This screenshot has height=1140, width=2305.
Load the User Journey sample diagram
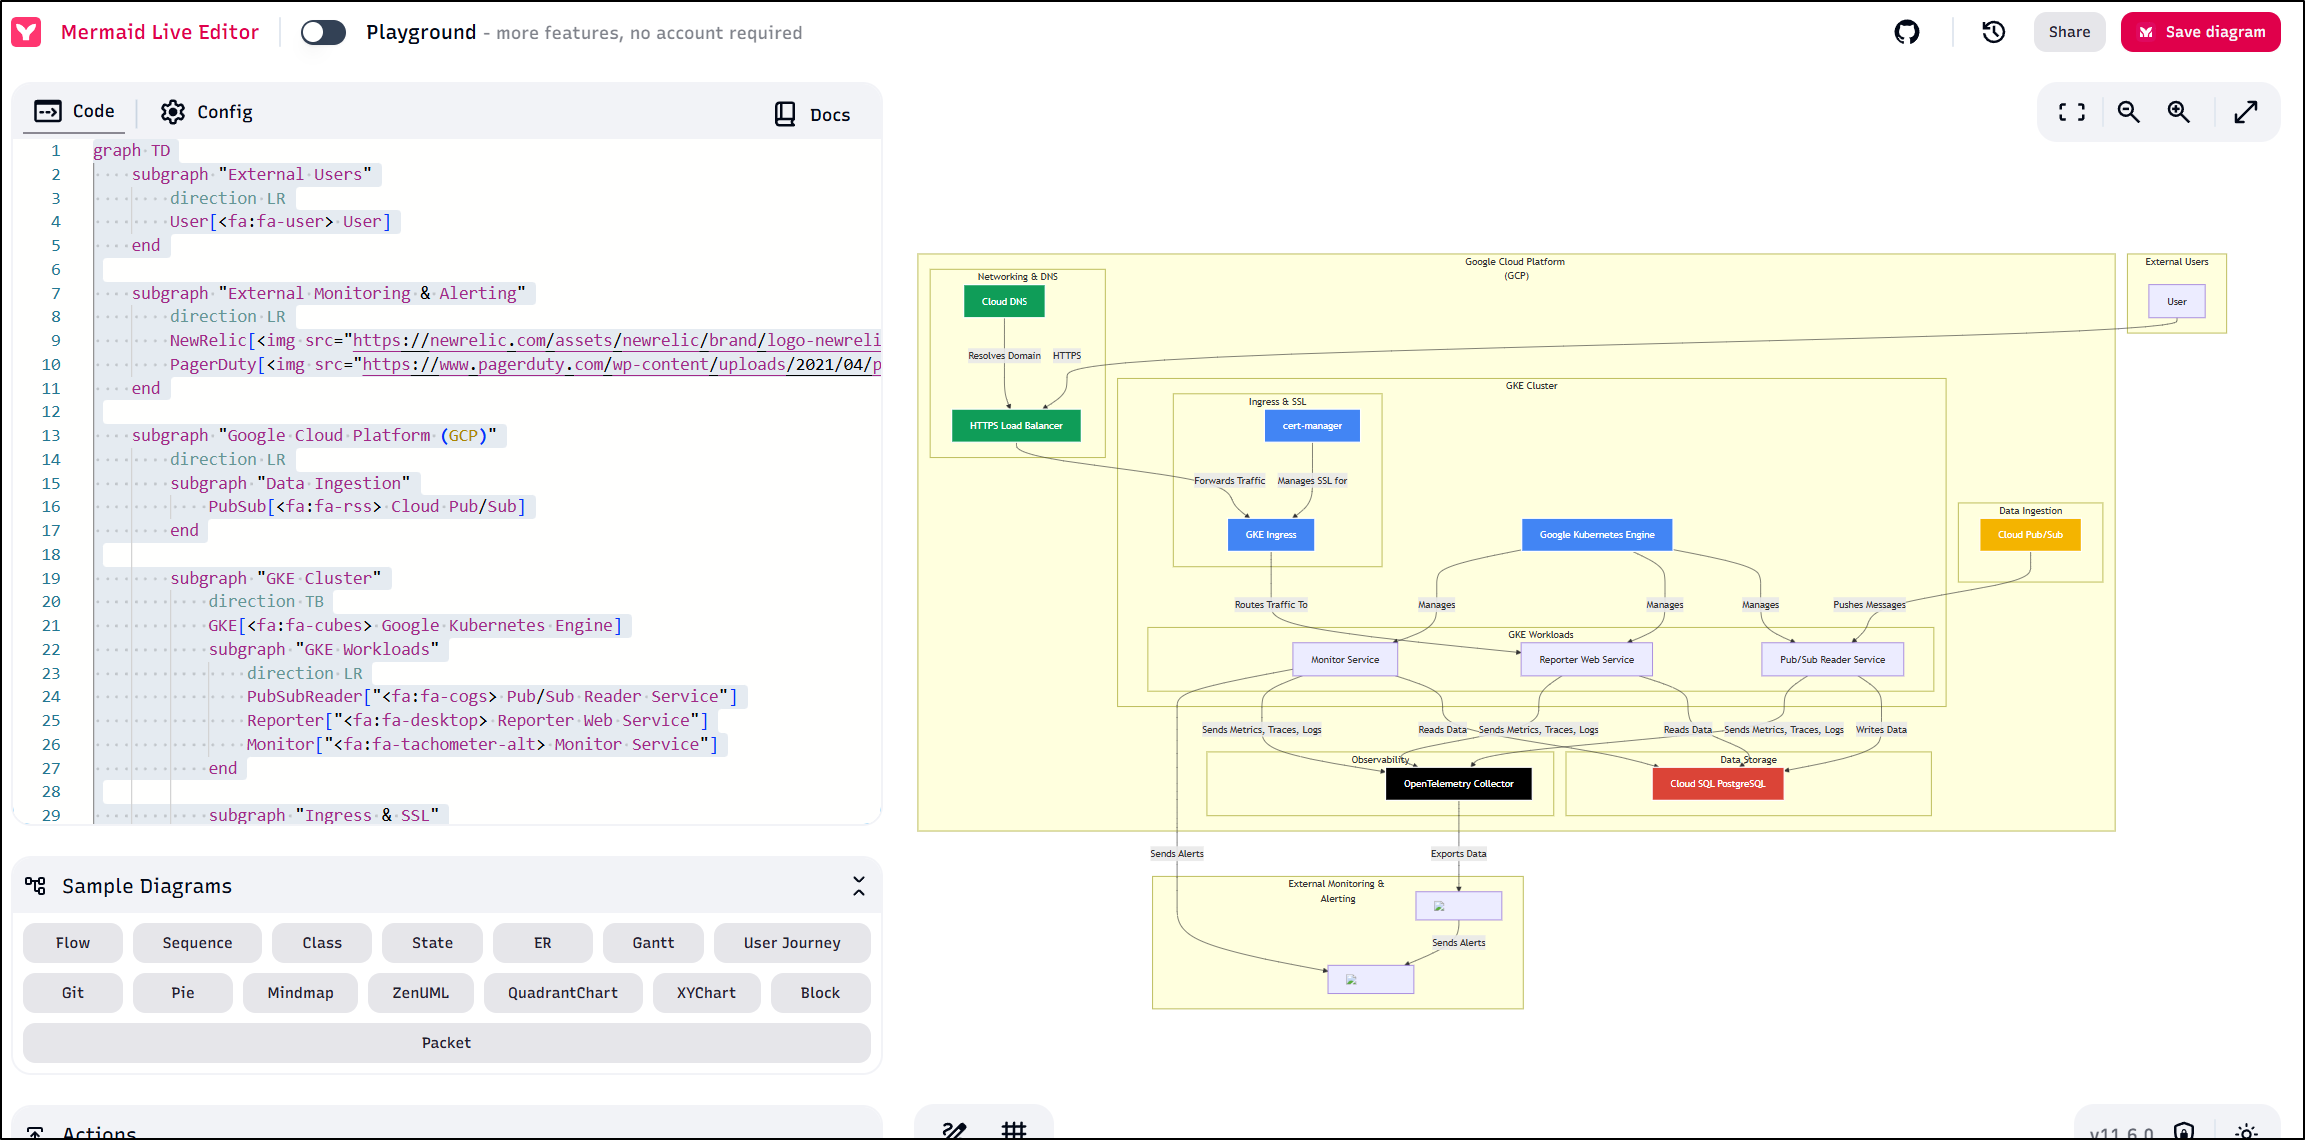(x=792, y=943)
